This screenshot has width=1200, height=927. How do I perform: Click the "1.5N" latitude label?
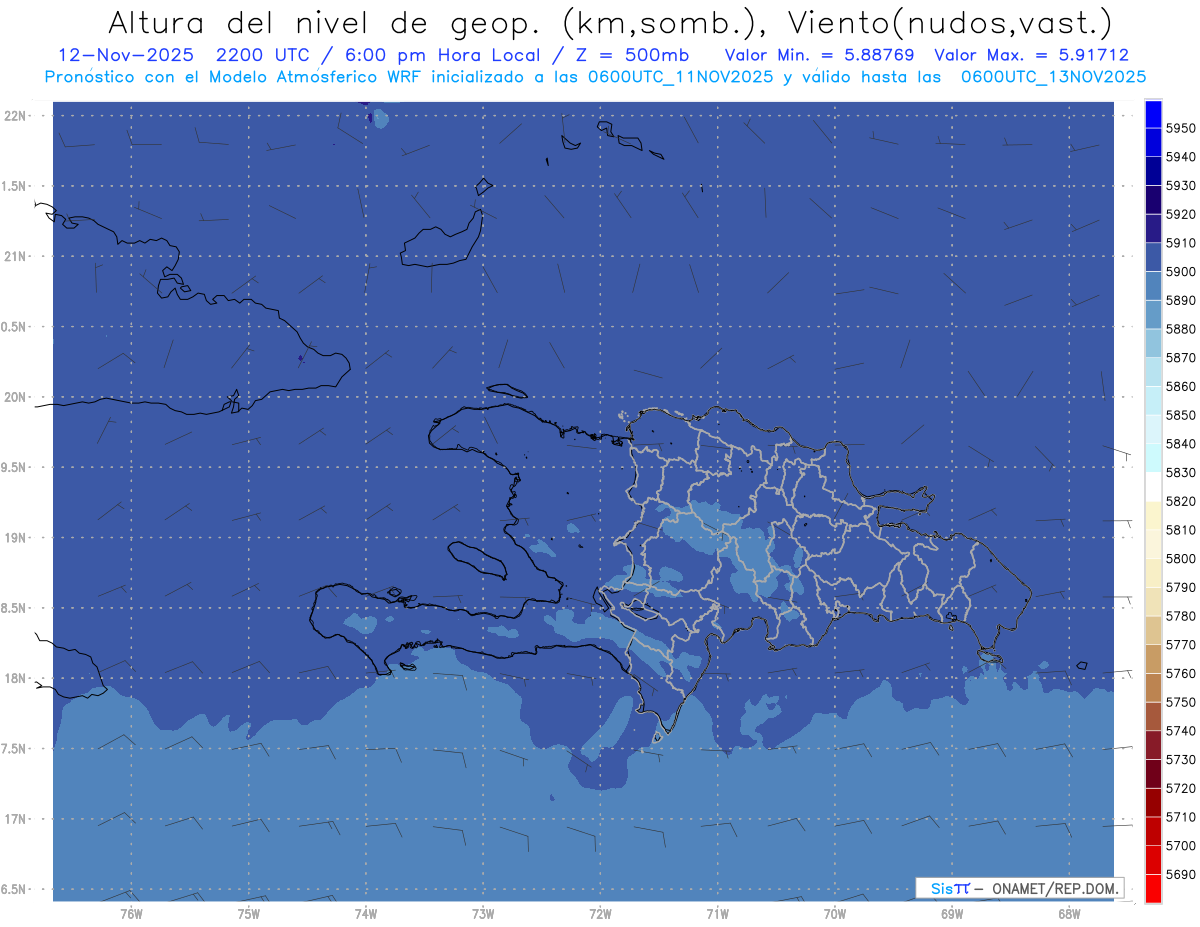[x=14, y=186]
